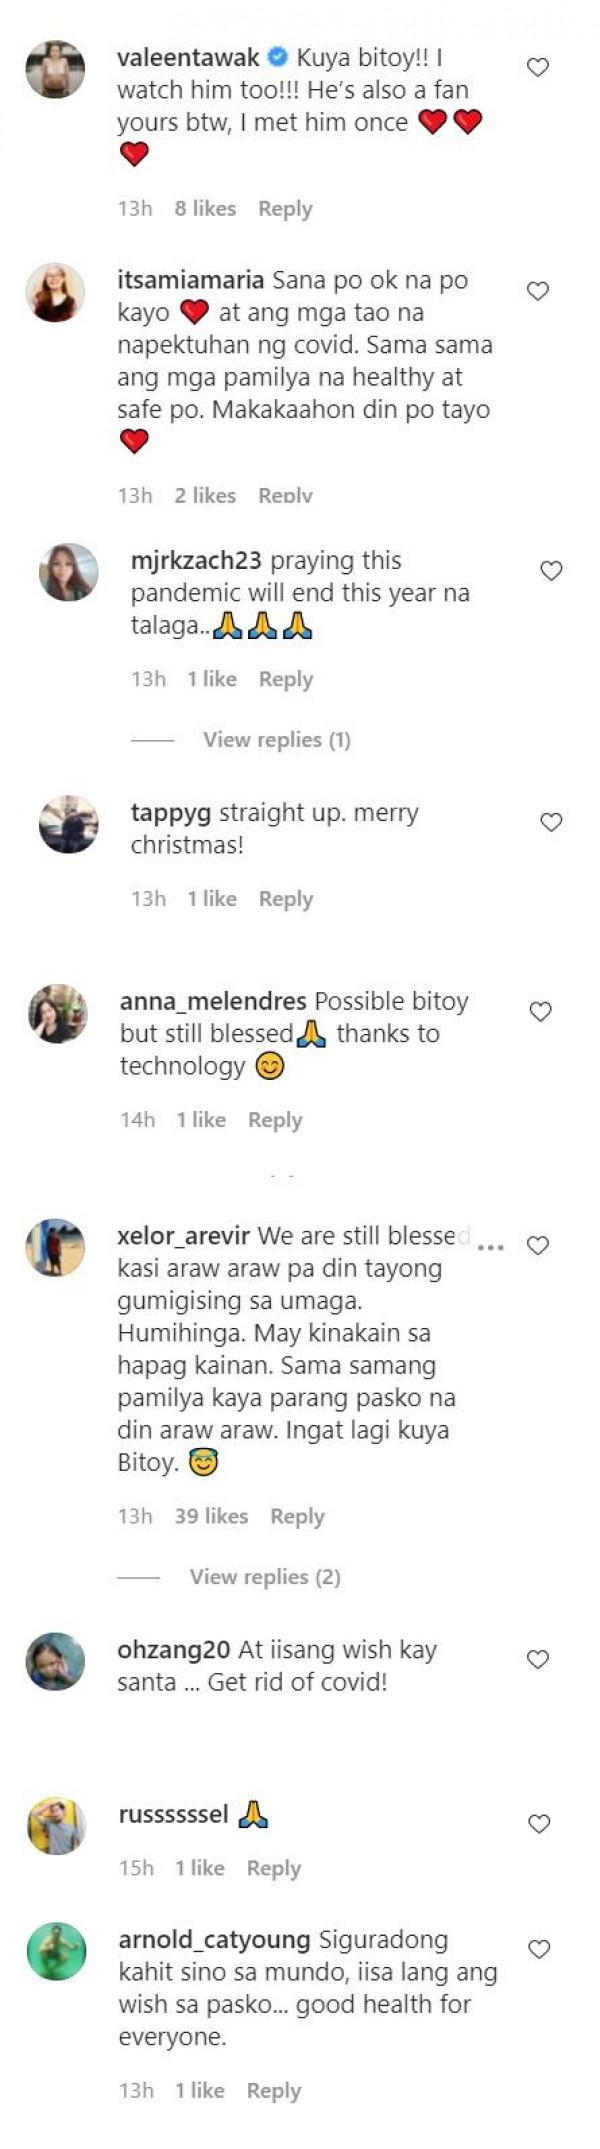Screen dimensions: 600x2149
Task: Click ohzang20's avatar photo
Action: pyautogui.click(x=55, y=1661)
